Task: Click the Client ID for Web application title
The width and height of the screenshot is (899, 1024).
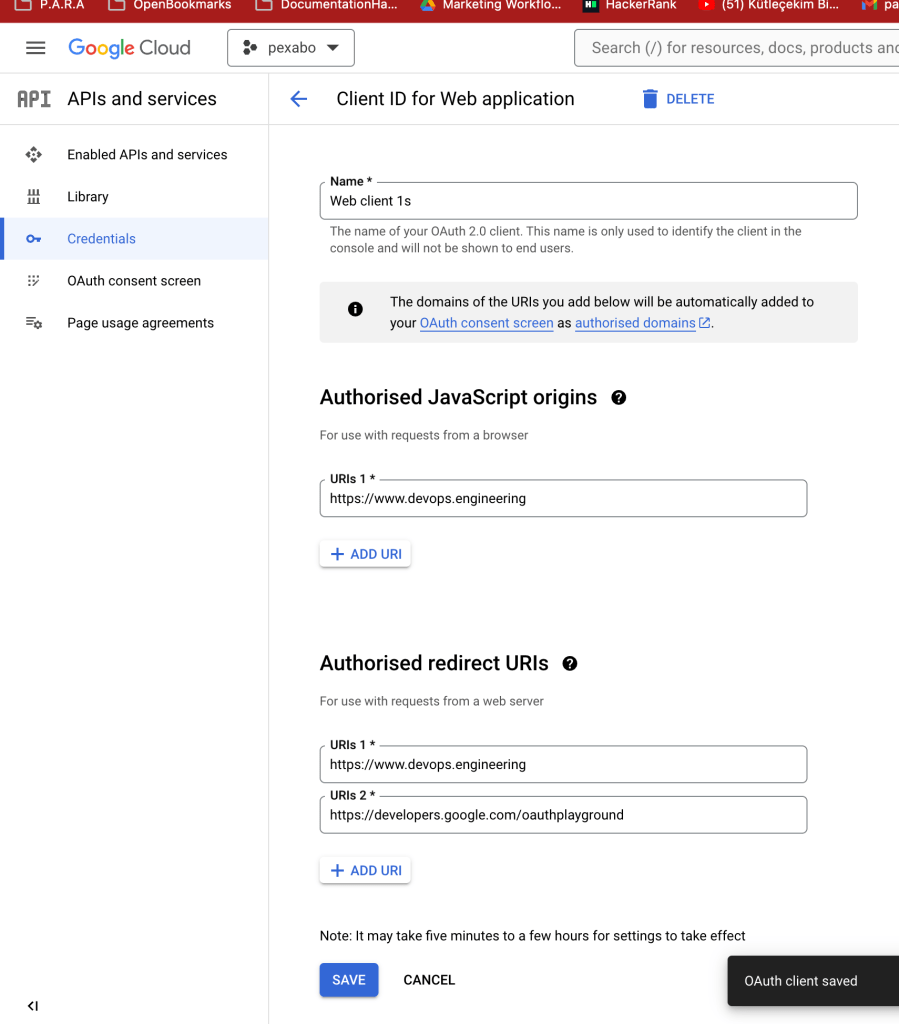Action: (x=455, y=99)
